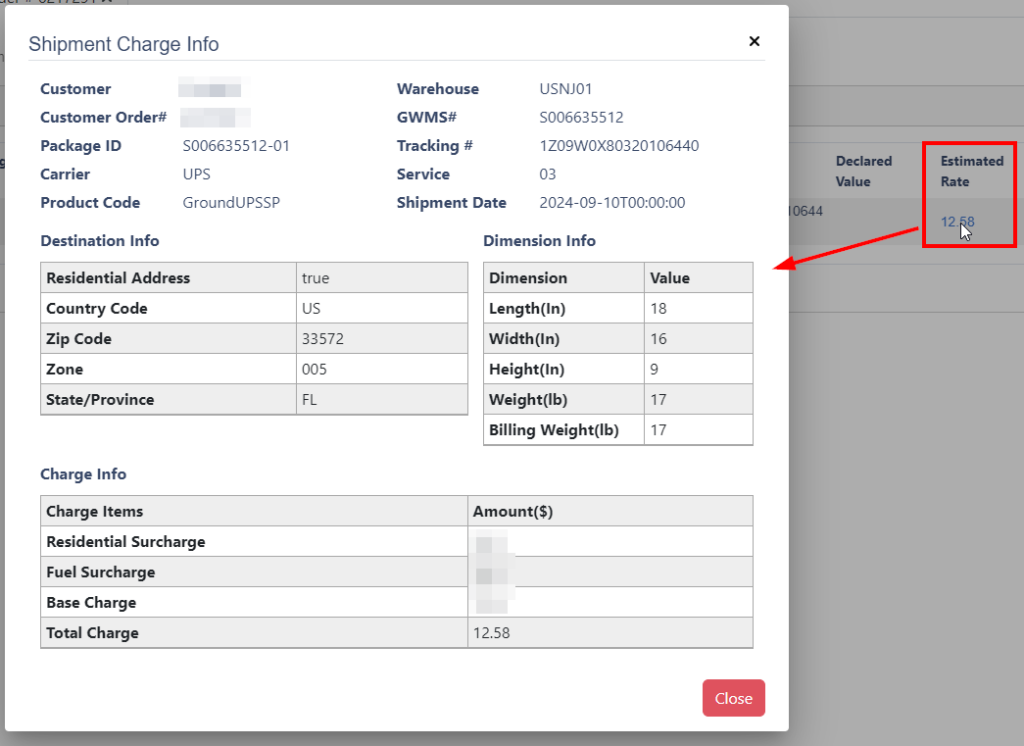Click the Customer Order# label
This screenshot has height=746, width=1024.
[103, 118]
